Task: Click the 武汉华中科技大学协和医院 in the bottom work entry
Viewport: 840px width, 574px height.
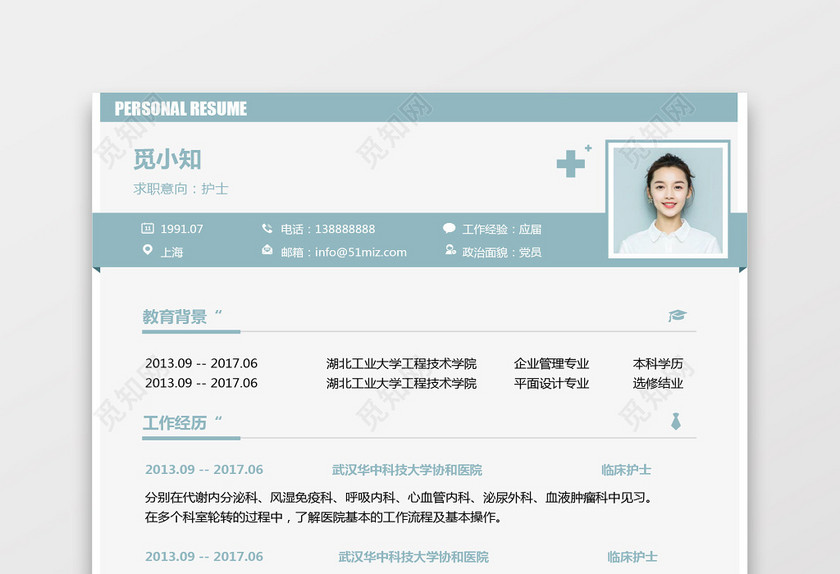Action: tap(414, 557)
